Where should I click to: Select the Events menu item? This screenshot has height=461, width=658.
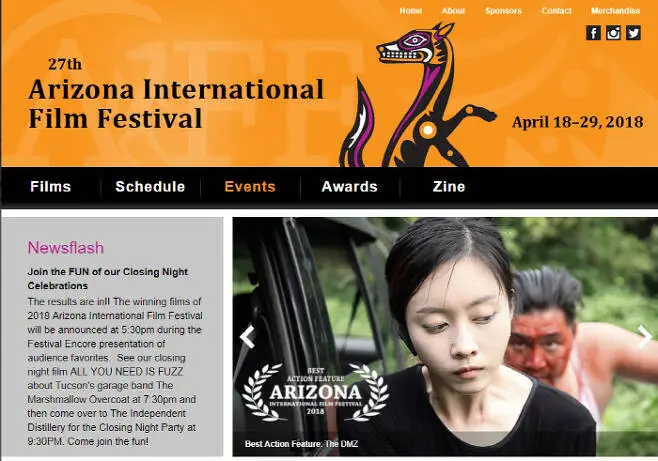pos(250,187)
